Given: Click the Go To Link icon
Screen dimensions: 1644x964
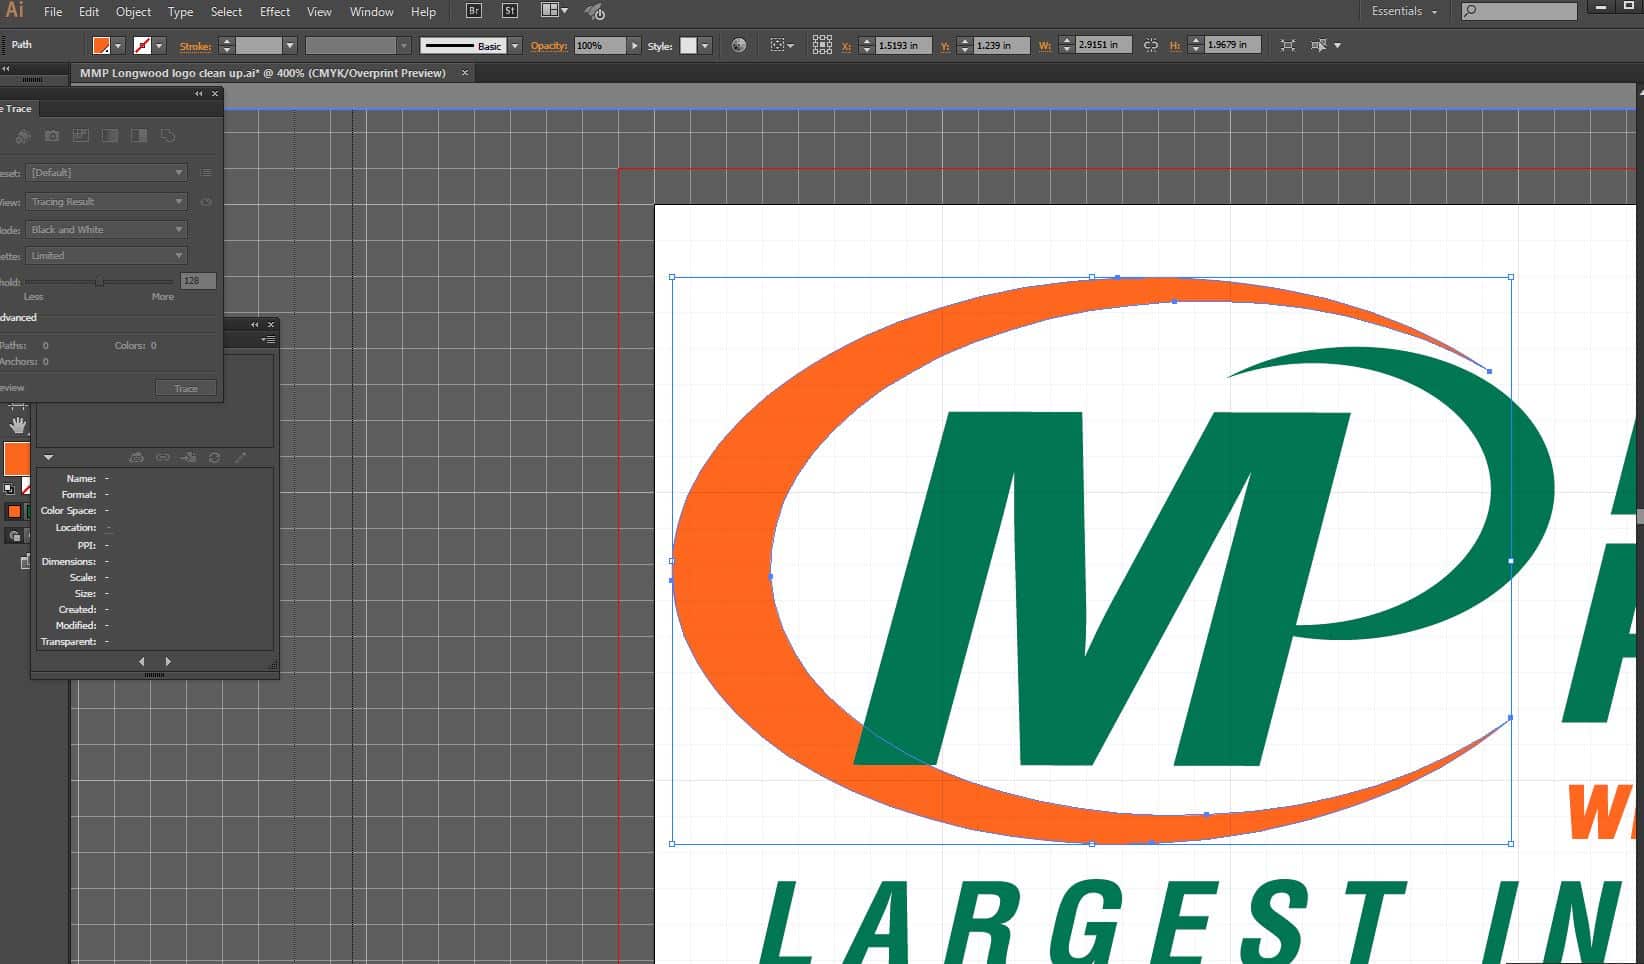Looking at the screenshot, I should [x=188, y=458].
